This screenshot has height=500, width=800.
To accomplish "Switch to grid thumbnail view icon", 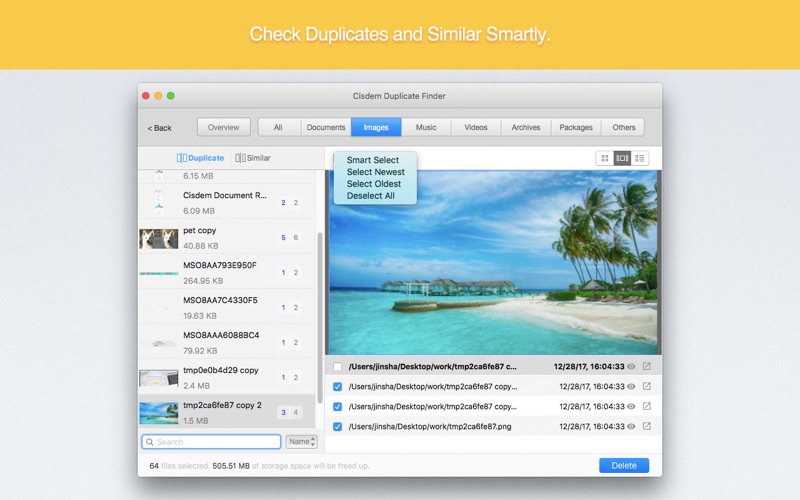I will [604, 158].
